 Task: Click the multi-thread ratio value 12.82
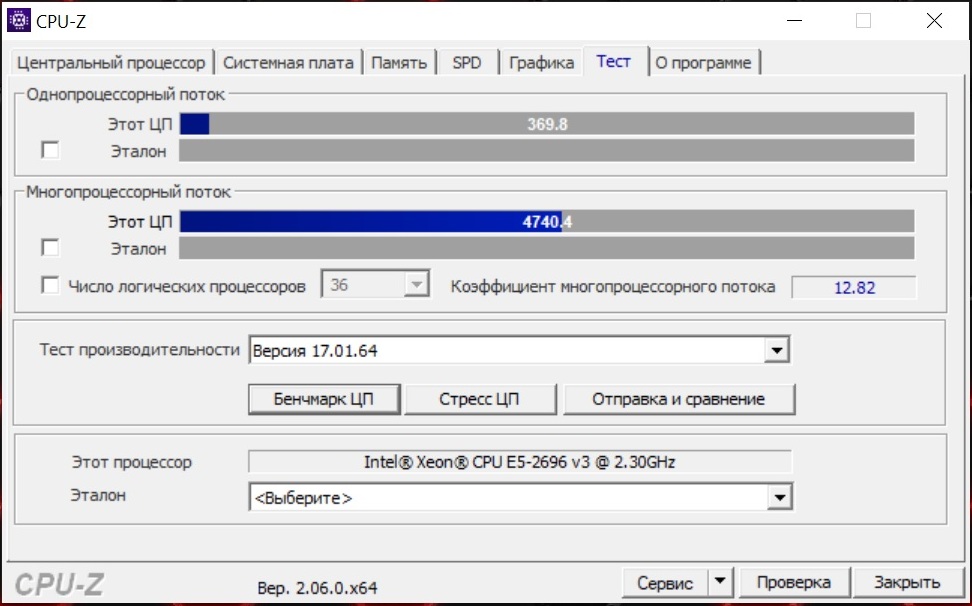click(x=854, y=288)
